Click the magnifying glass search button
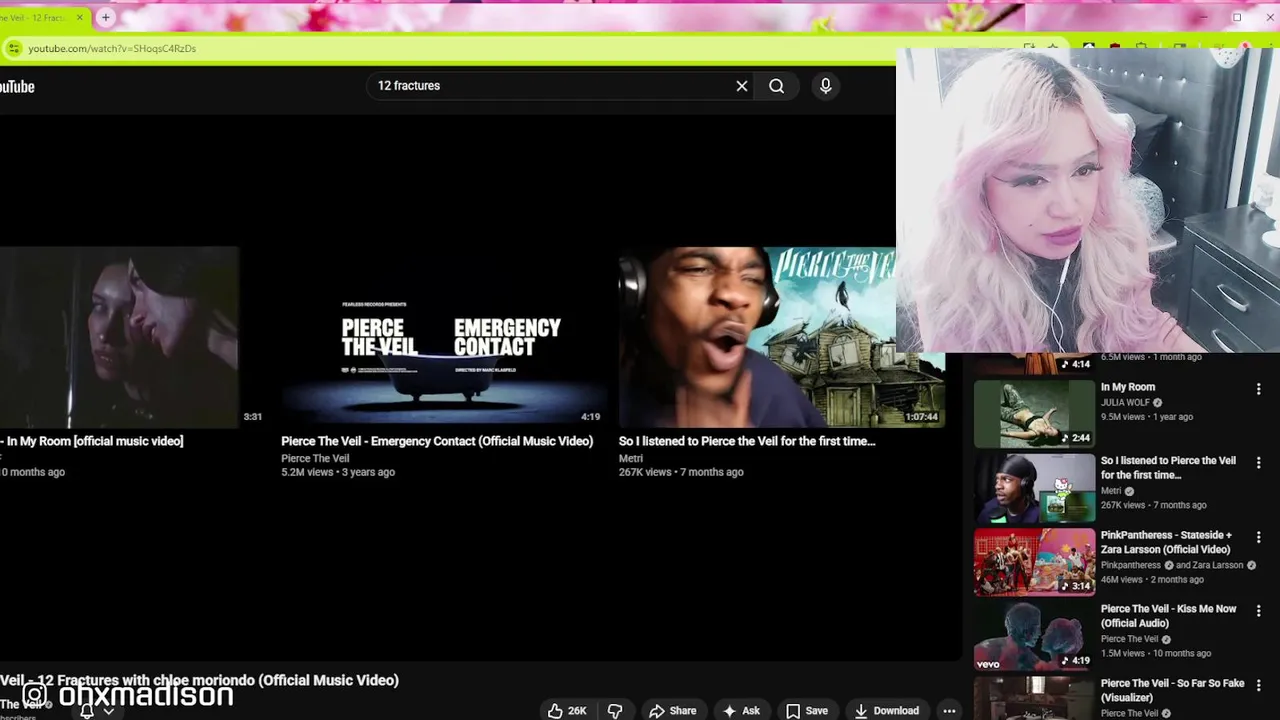The width and height of the screenshot is (1280, 720). coord(776,86)
